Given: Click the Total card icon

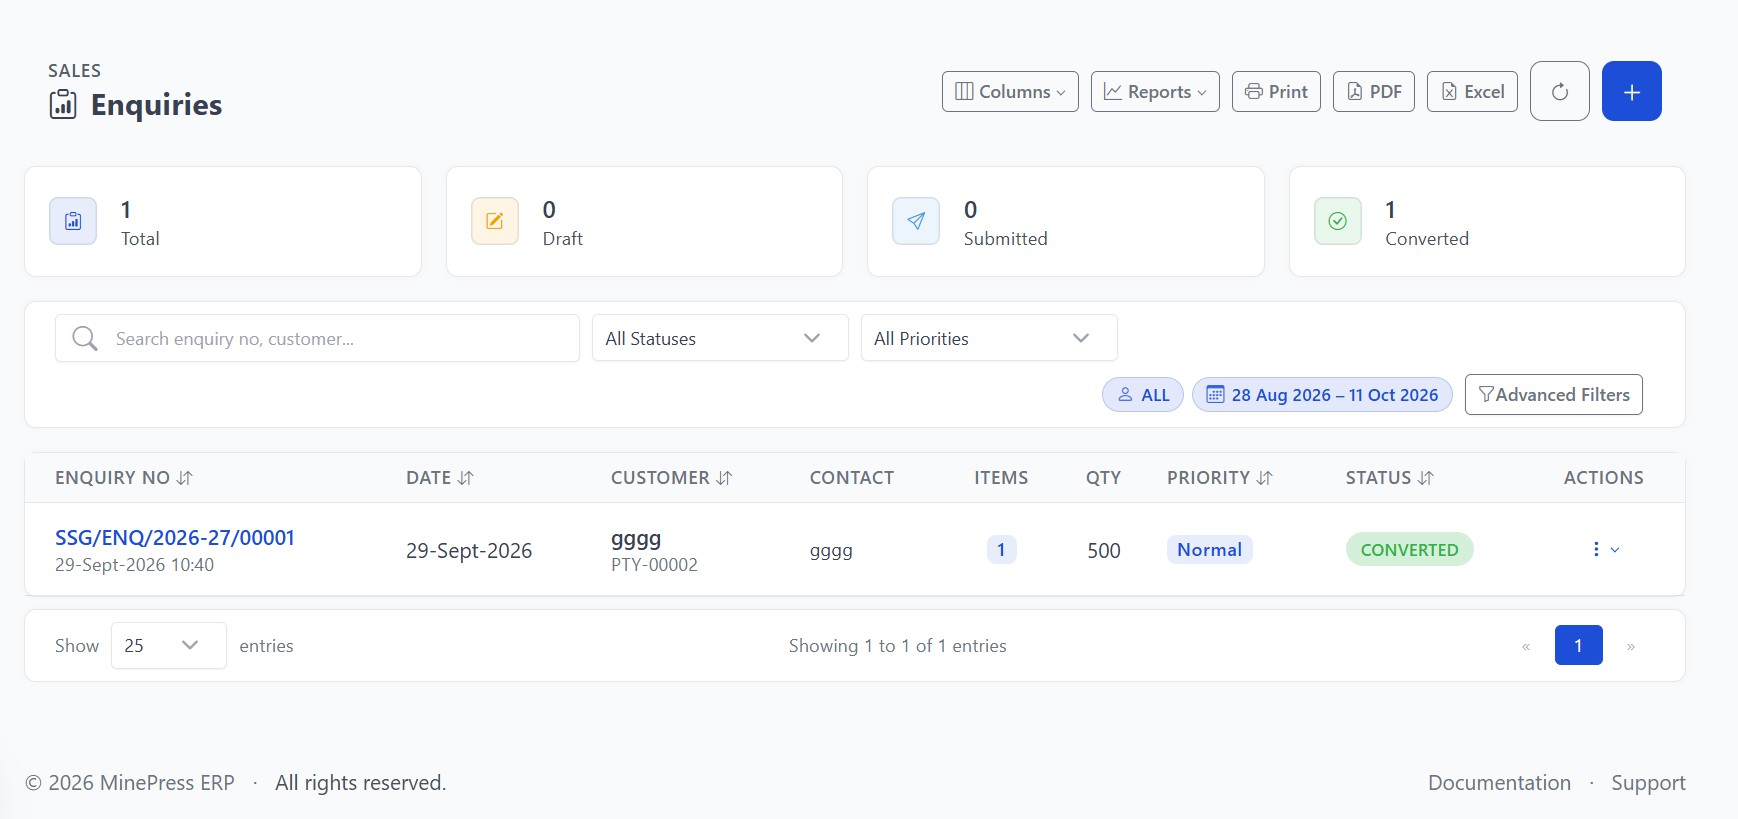Looking at the screenshot, I should [x=73, y=221].
